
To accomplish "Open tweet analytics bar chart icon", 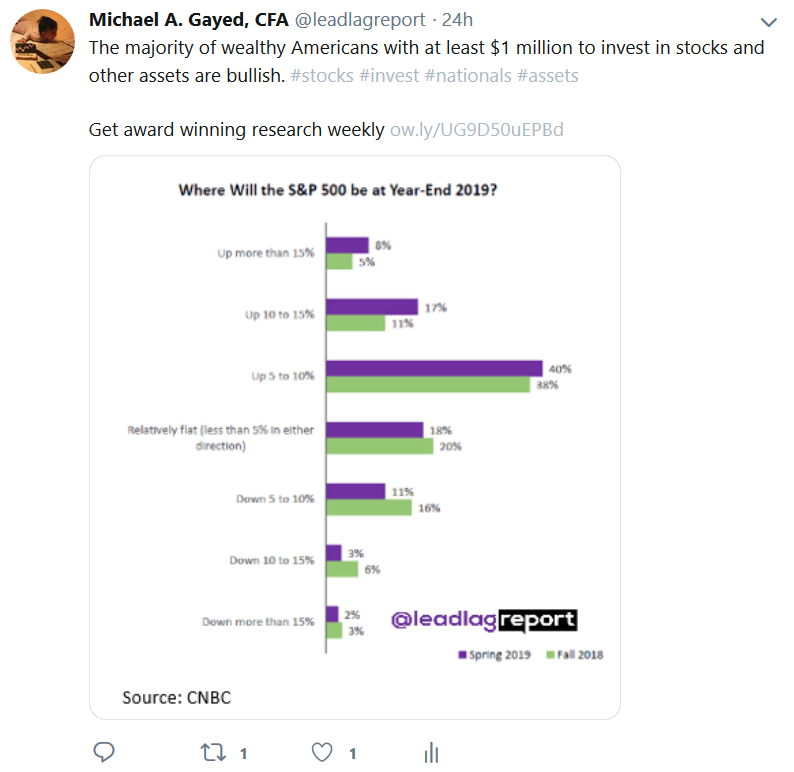I will pos(432,752).
